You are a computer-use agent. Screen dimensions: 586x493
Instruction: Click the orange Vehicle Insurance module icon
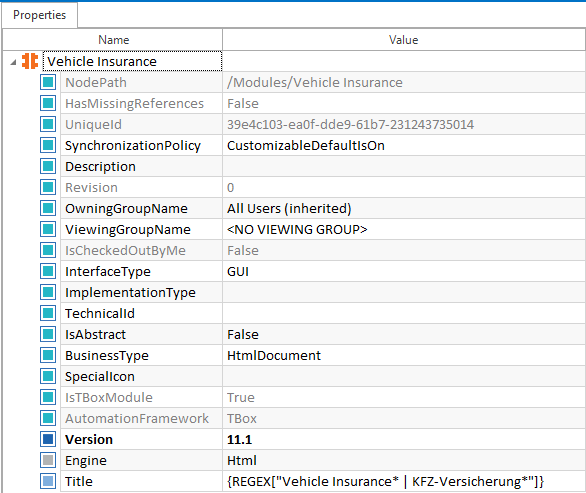pos(30,61)
